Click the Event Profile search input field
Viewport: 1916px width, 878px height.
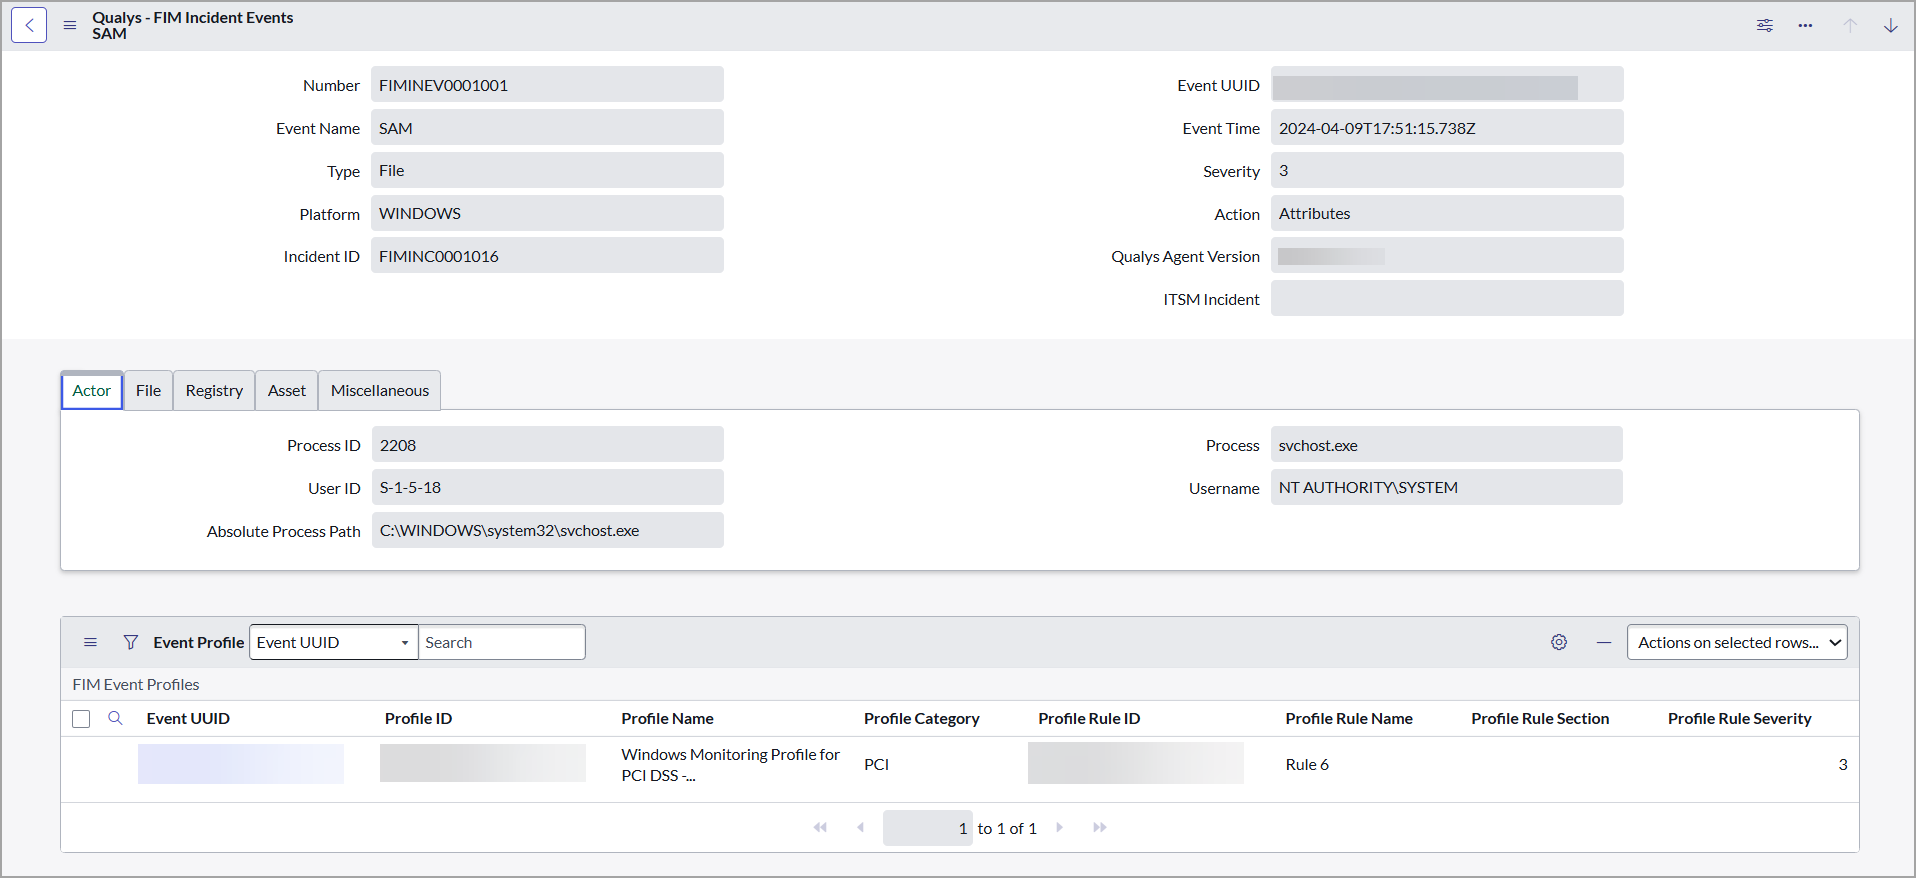click(x=501, y=642)
